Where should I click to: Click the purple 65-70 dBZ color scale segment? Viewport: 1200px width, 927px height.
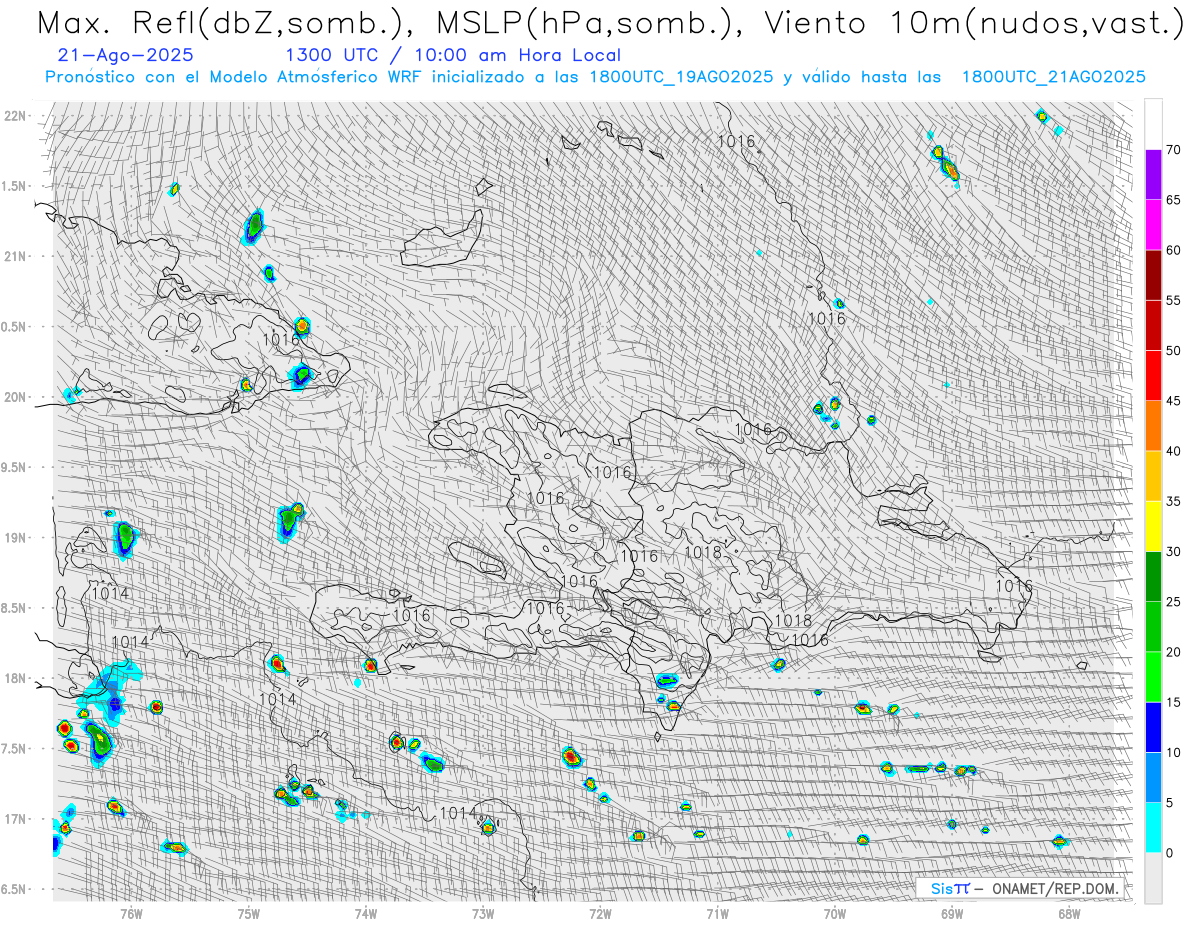coord(1153,174)
